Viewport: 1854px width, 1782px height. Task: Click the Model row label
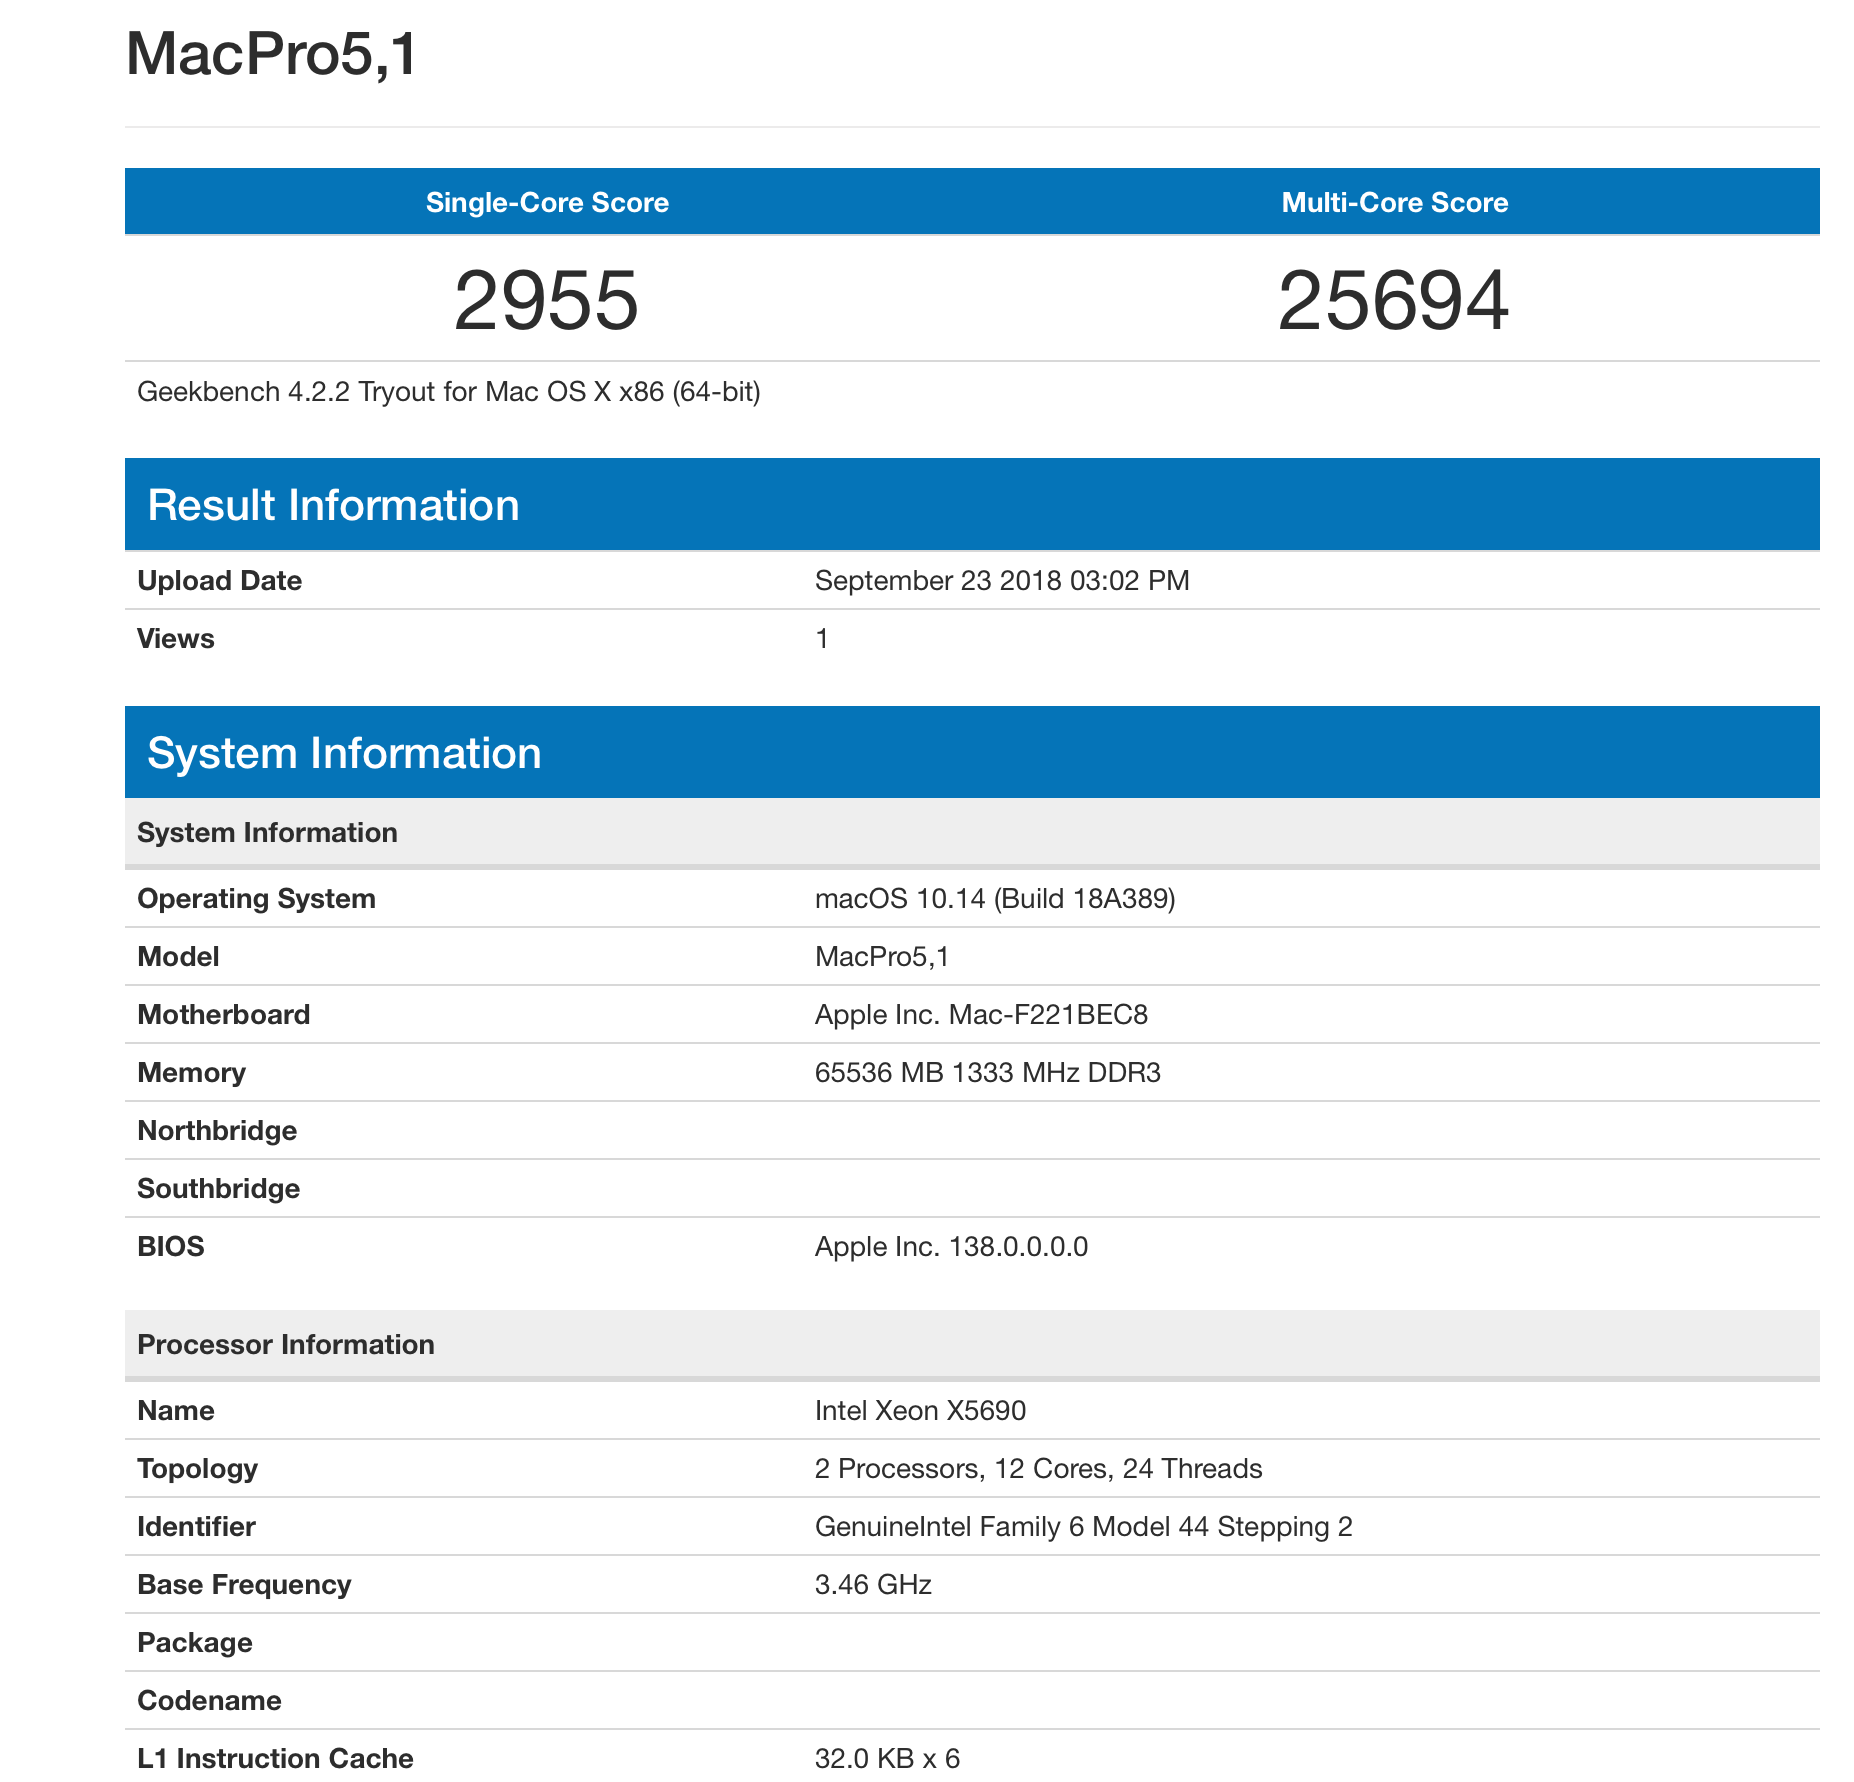(178, 957)
